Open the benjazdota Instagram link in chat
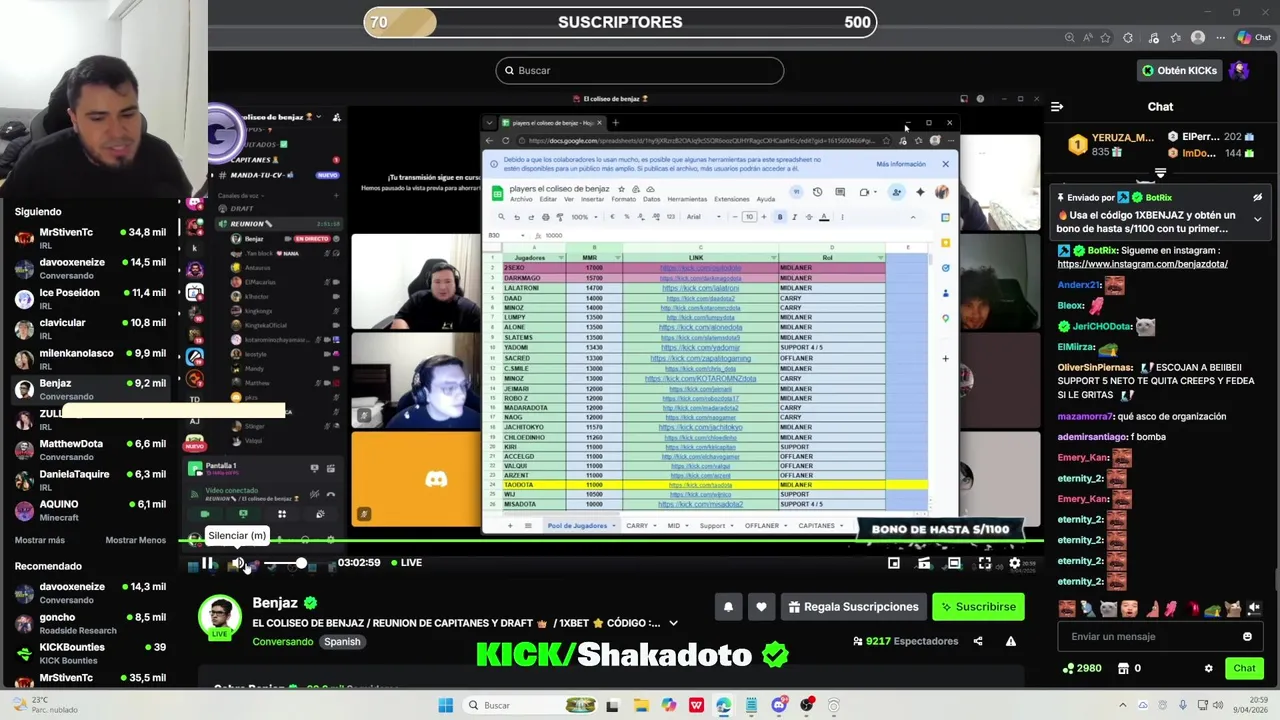The width and height of the screenshot is (1280, 720). 1142,264
